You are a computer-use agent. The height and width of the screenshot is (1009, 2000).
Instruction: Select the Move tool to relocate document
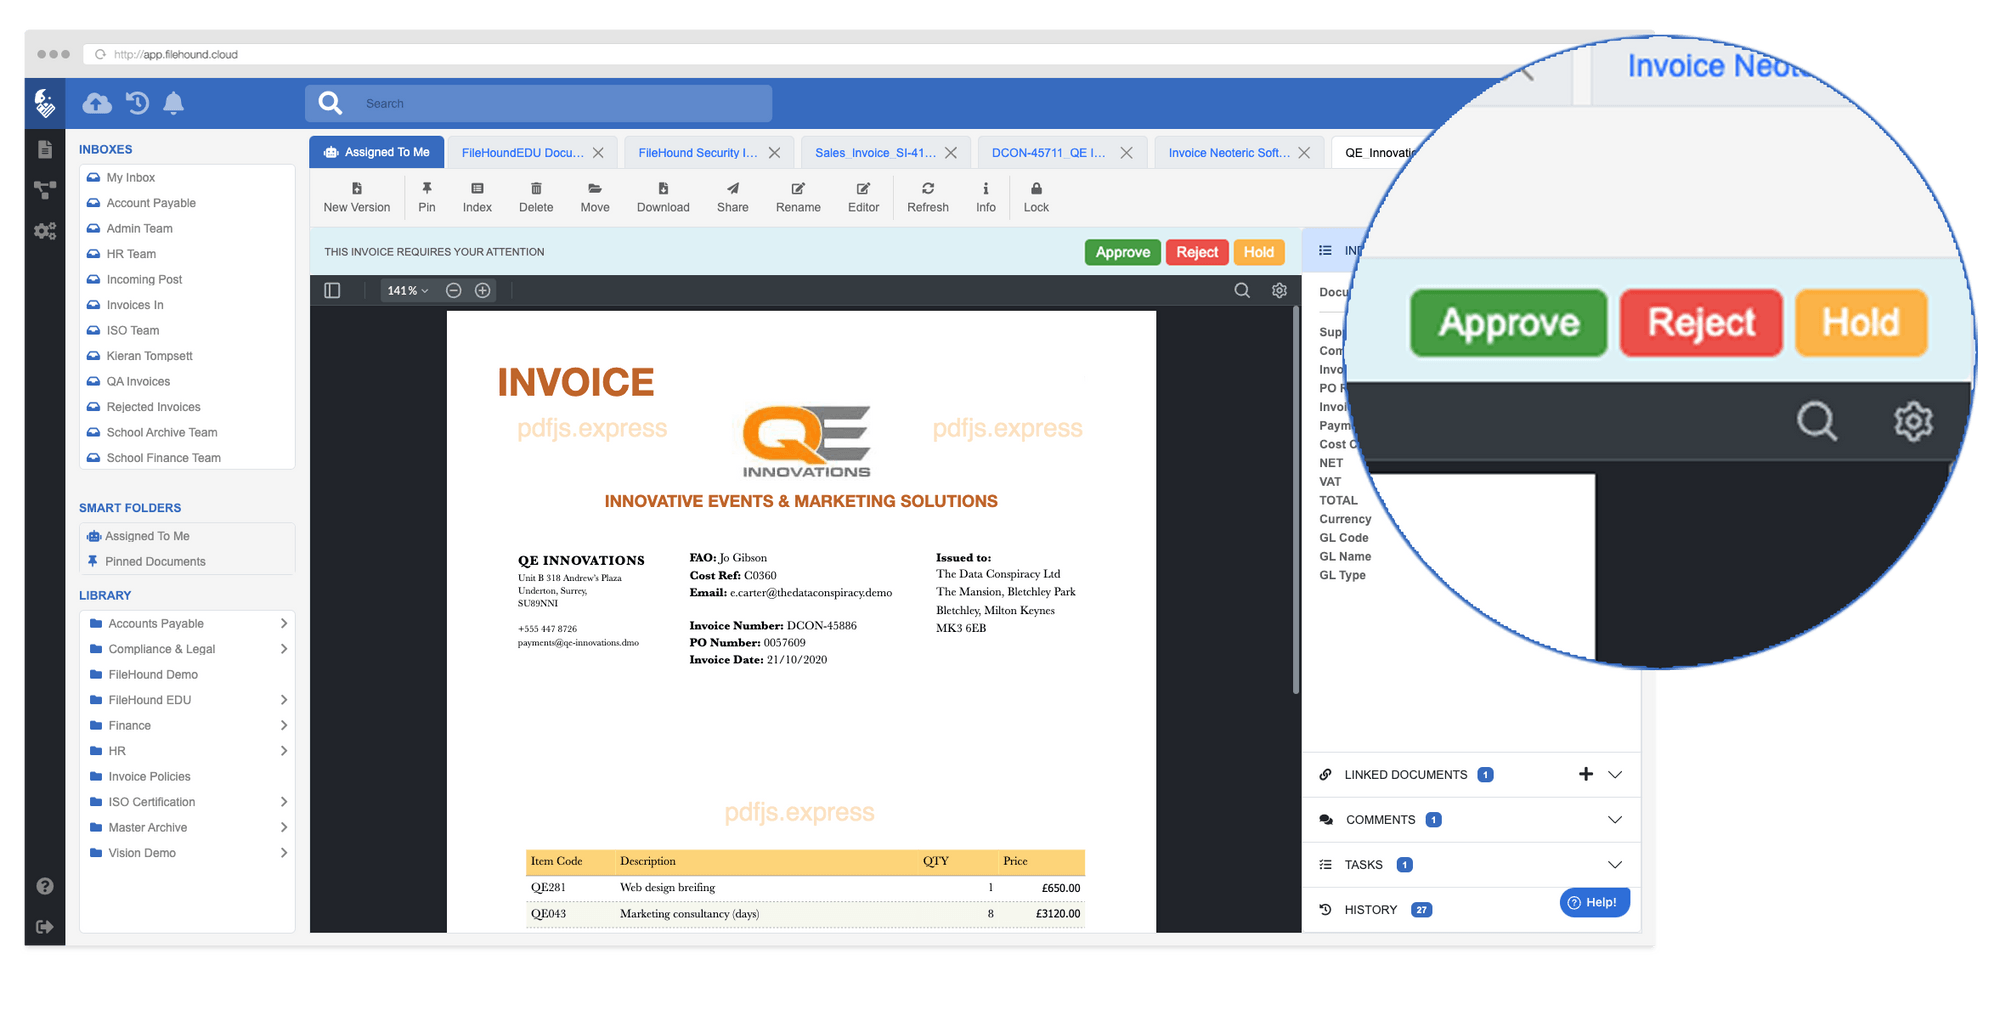[x=594, y=196]
